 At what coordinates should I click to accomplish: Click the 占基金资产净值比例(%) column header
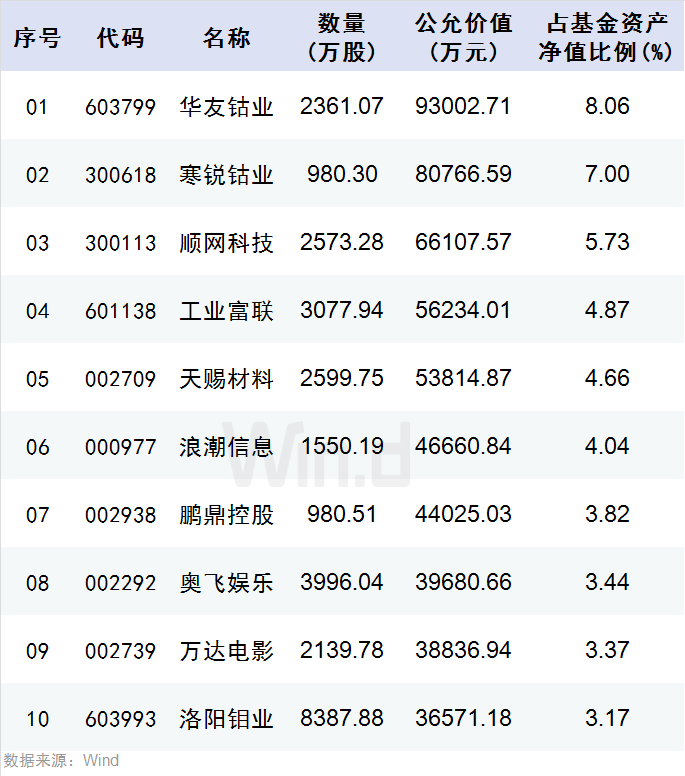[x=606, y=38]
